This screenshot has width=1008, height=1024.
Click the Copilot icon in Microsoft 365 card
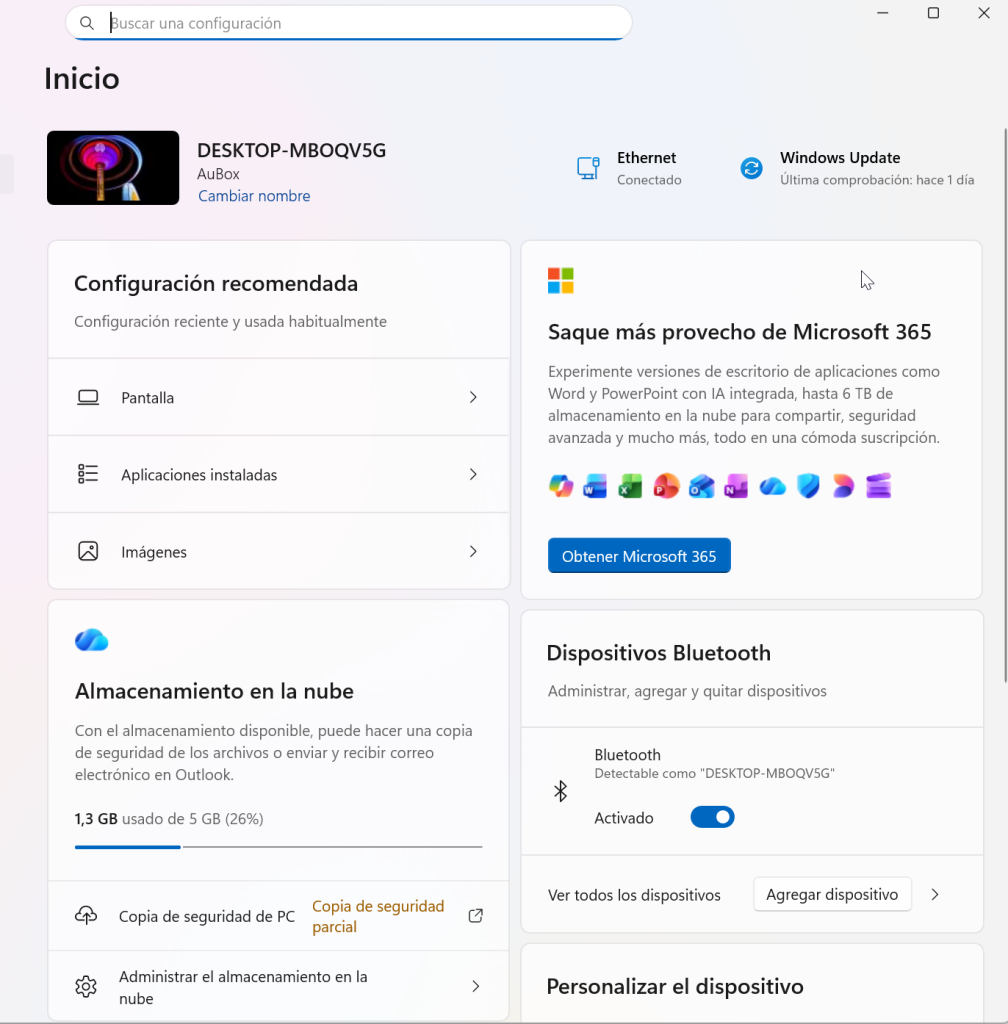(561, 487)
